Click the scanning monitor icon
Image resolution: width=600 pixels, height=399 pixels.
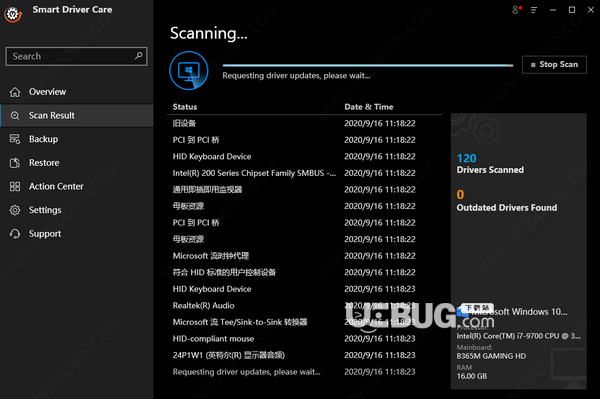coord(189,70)
